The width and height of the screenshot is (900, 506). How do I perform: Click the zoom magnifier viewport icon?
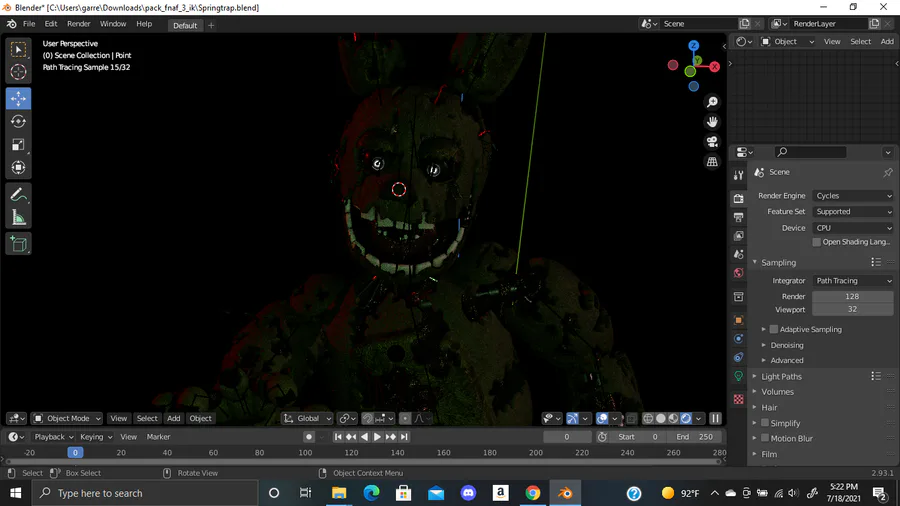[712, 103]
